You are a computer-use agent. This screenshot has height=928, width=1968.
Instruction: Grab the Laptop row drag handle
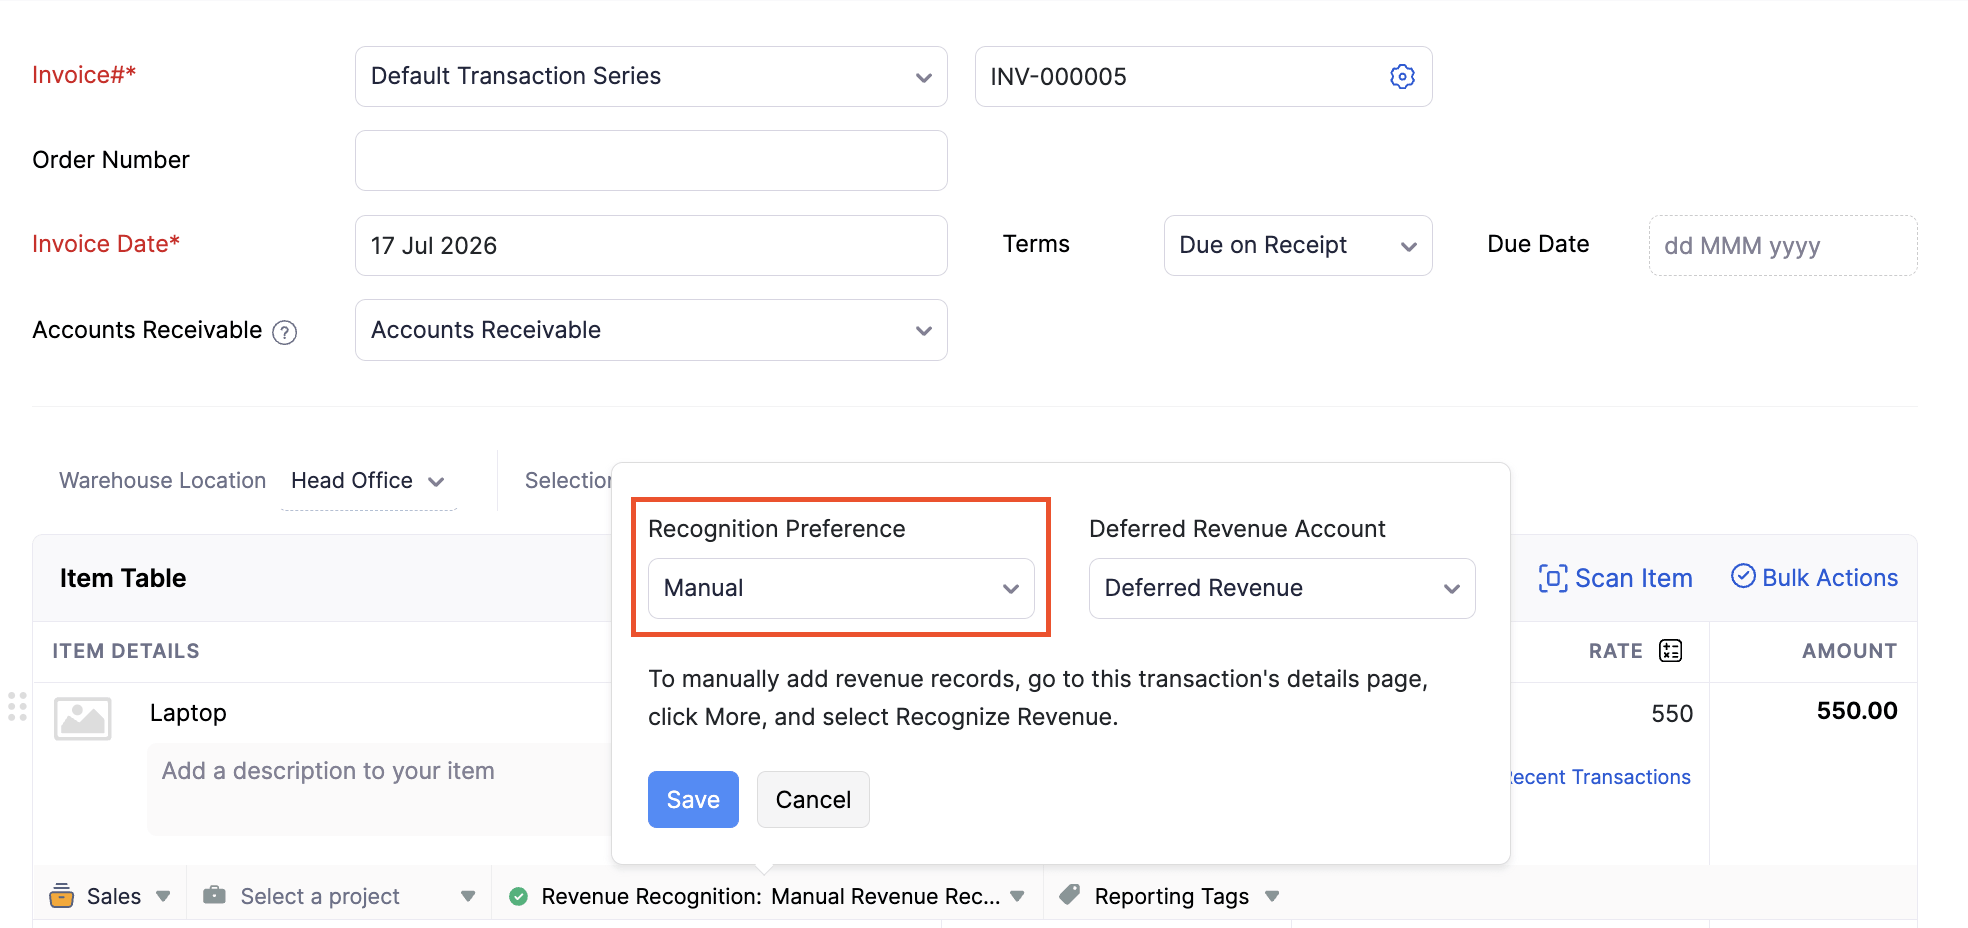tap(17, 706)
